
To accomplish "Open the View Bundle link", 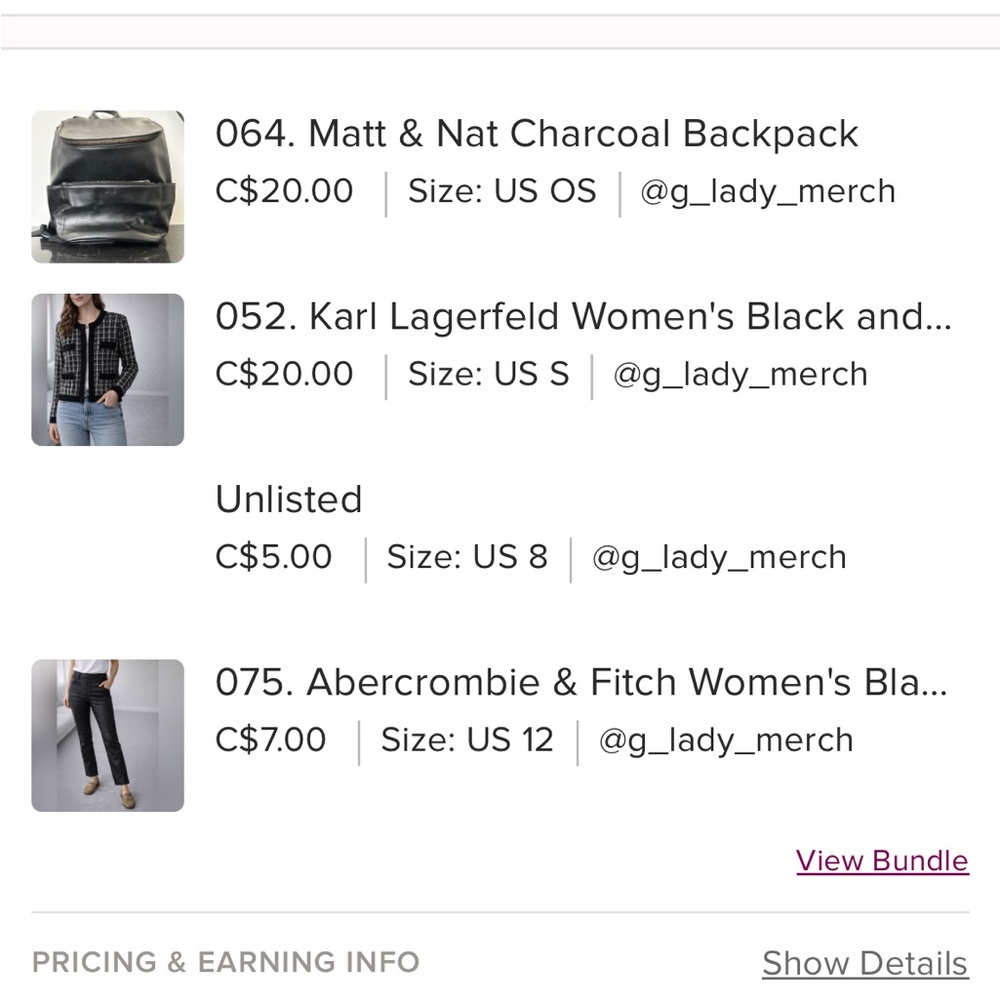I will pos(882,861).
